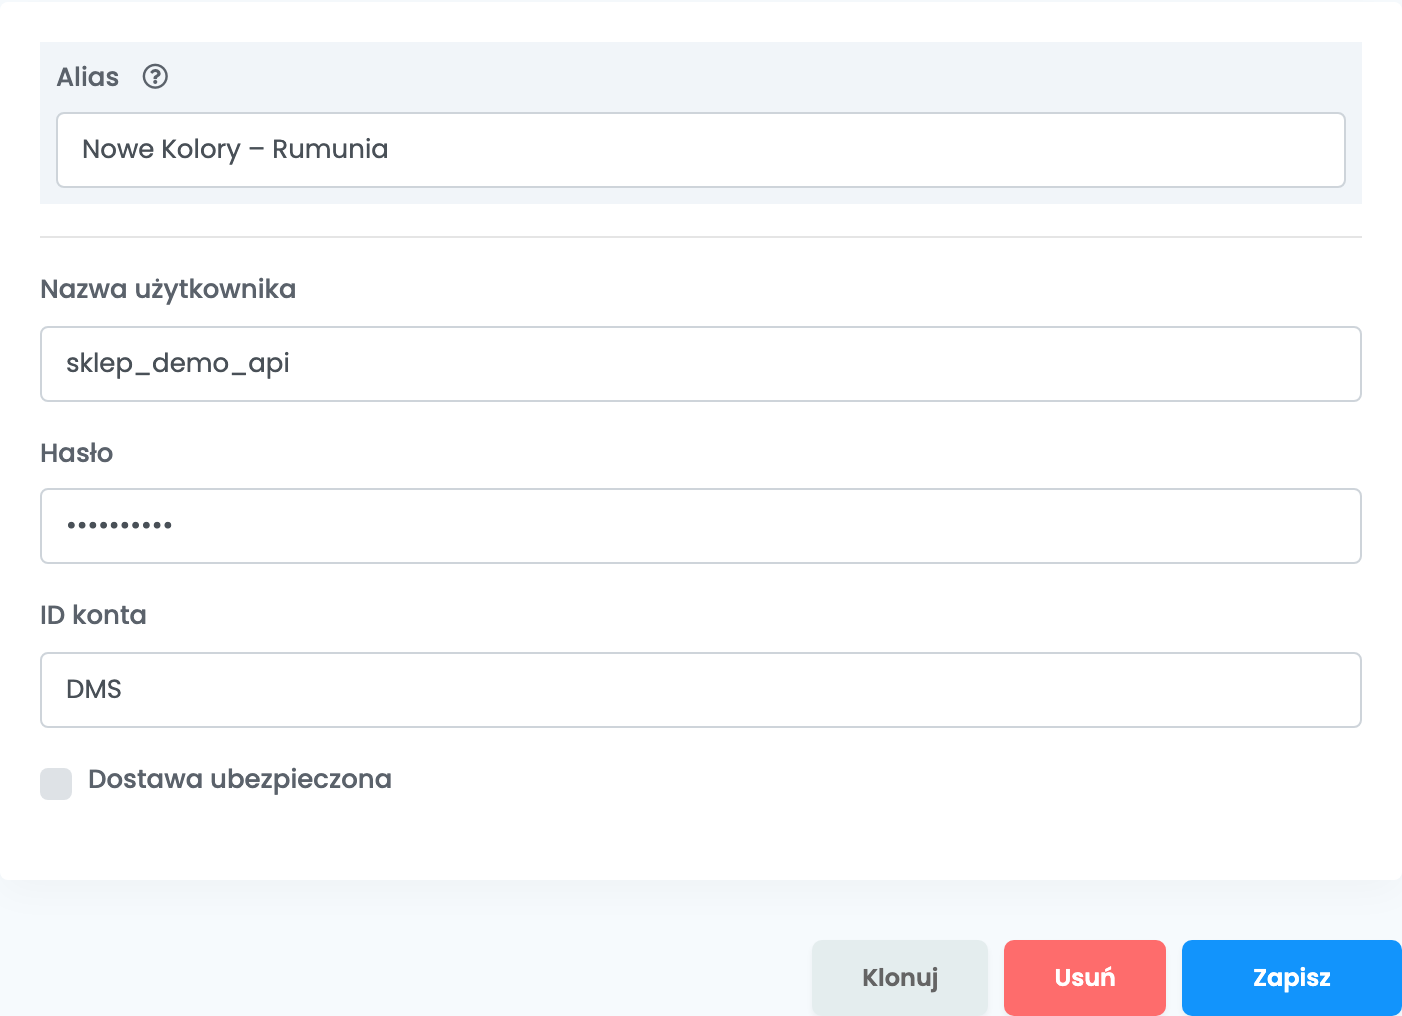Select the Hasło password field
Viewport: 1402px width, 1016px height.
click(701, 526)
